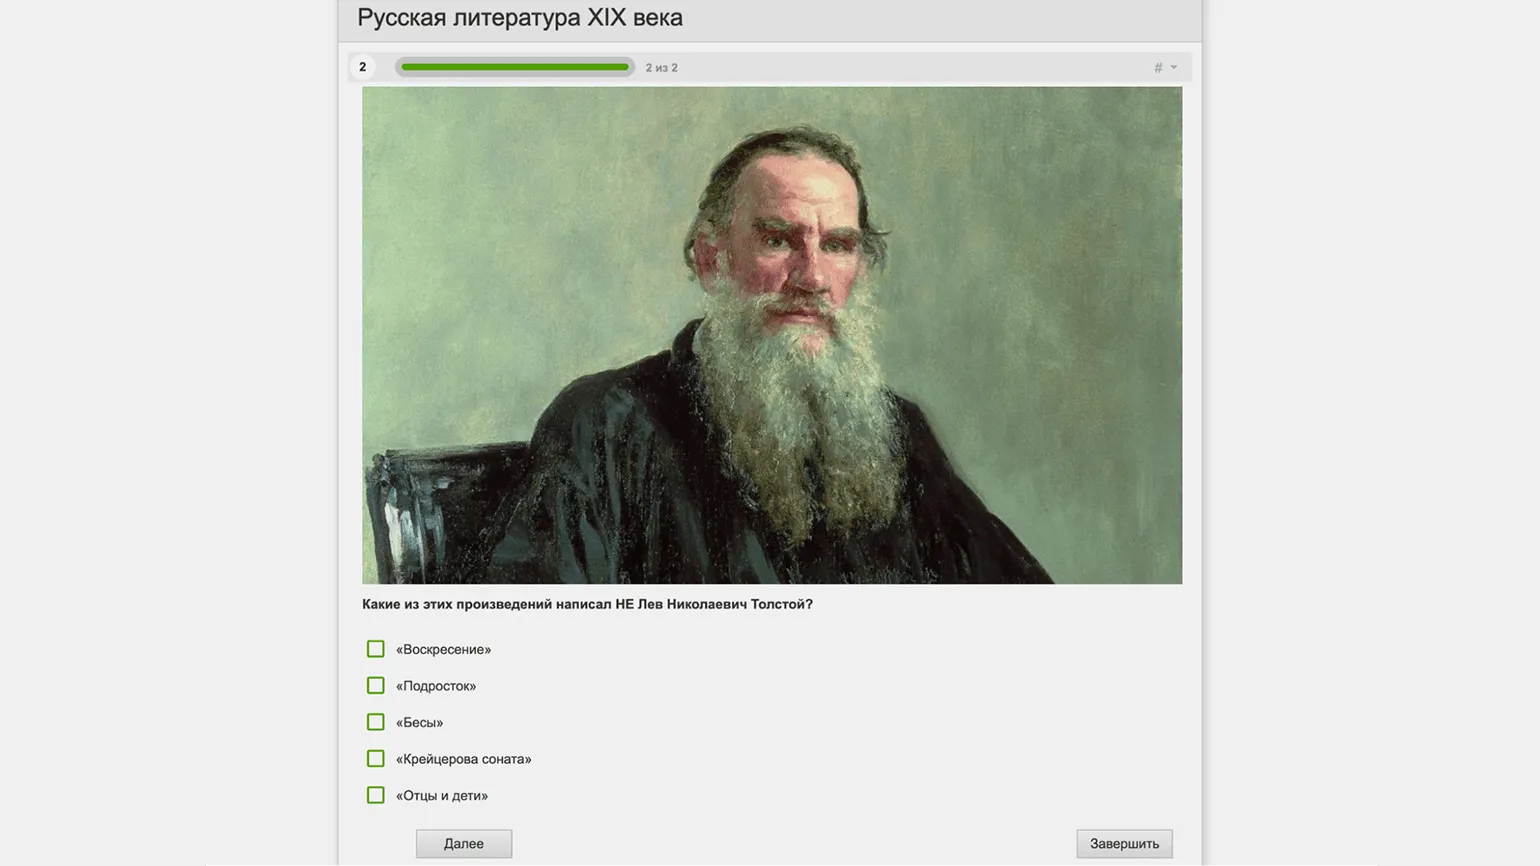Click the «Отцы и дети» answer label
Viewport: 1540px width, 866px height.
[x=442, y=796]
